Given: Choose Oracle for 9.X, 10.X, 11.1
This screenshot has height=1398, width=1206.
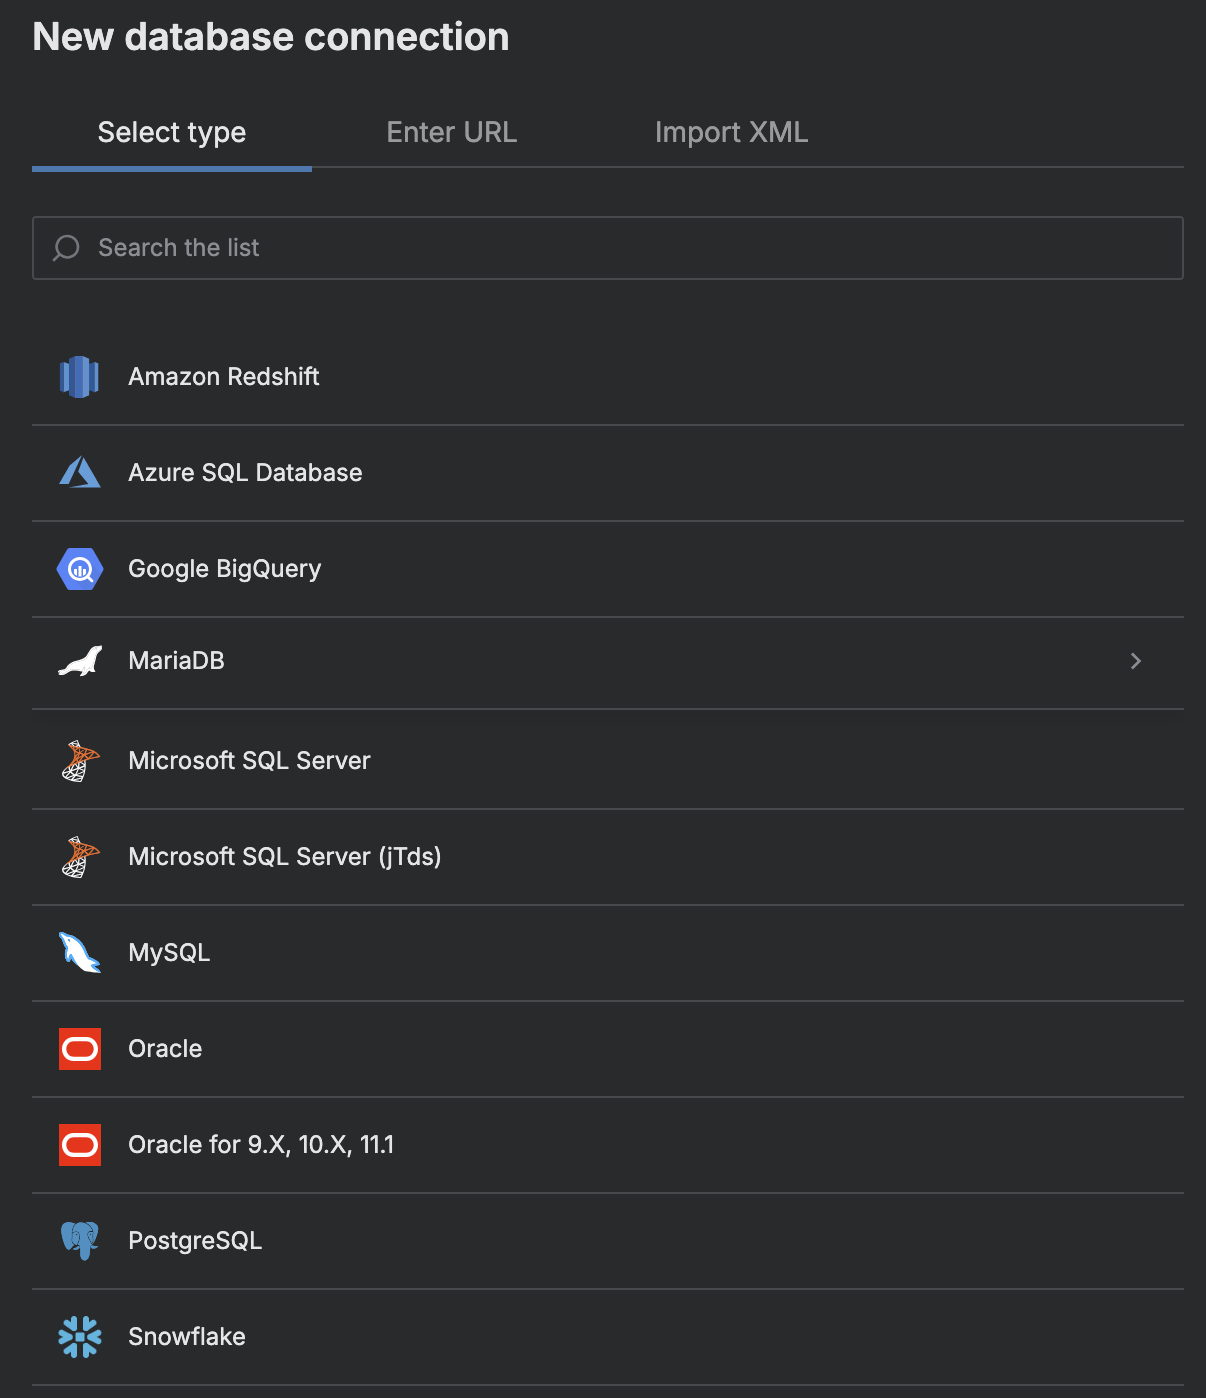Looking at the screenshot, I should click(x=261, y=1145).
